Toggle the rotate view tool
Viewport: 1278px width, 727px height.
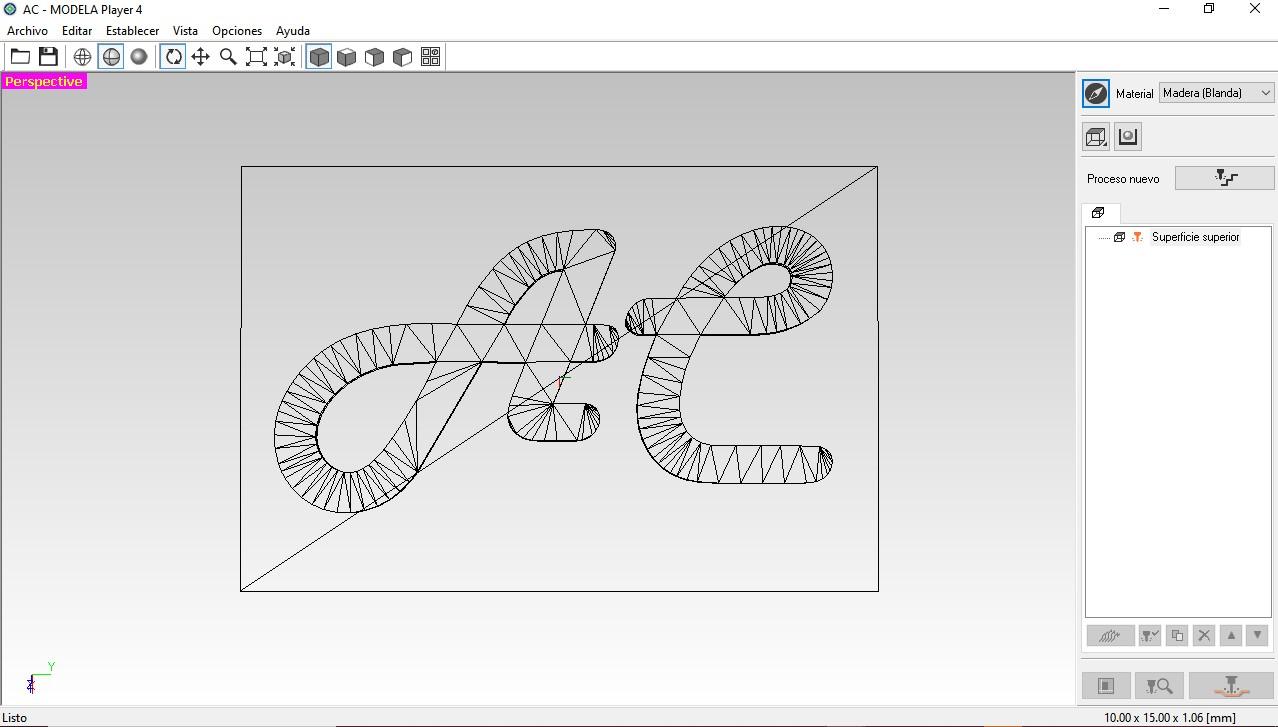(x=173, y=57)
